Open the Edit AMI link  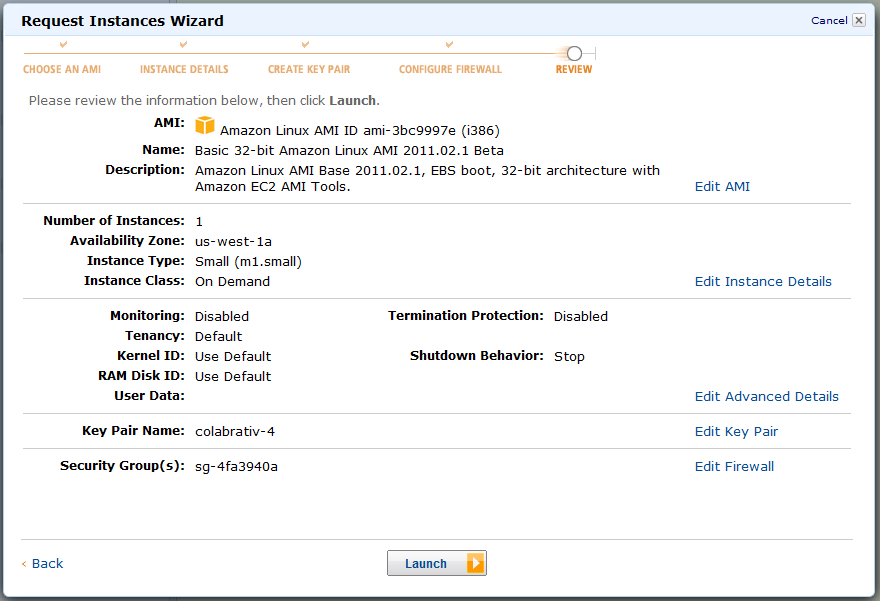click(x=722, y=186)
